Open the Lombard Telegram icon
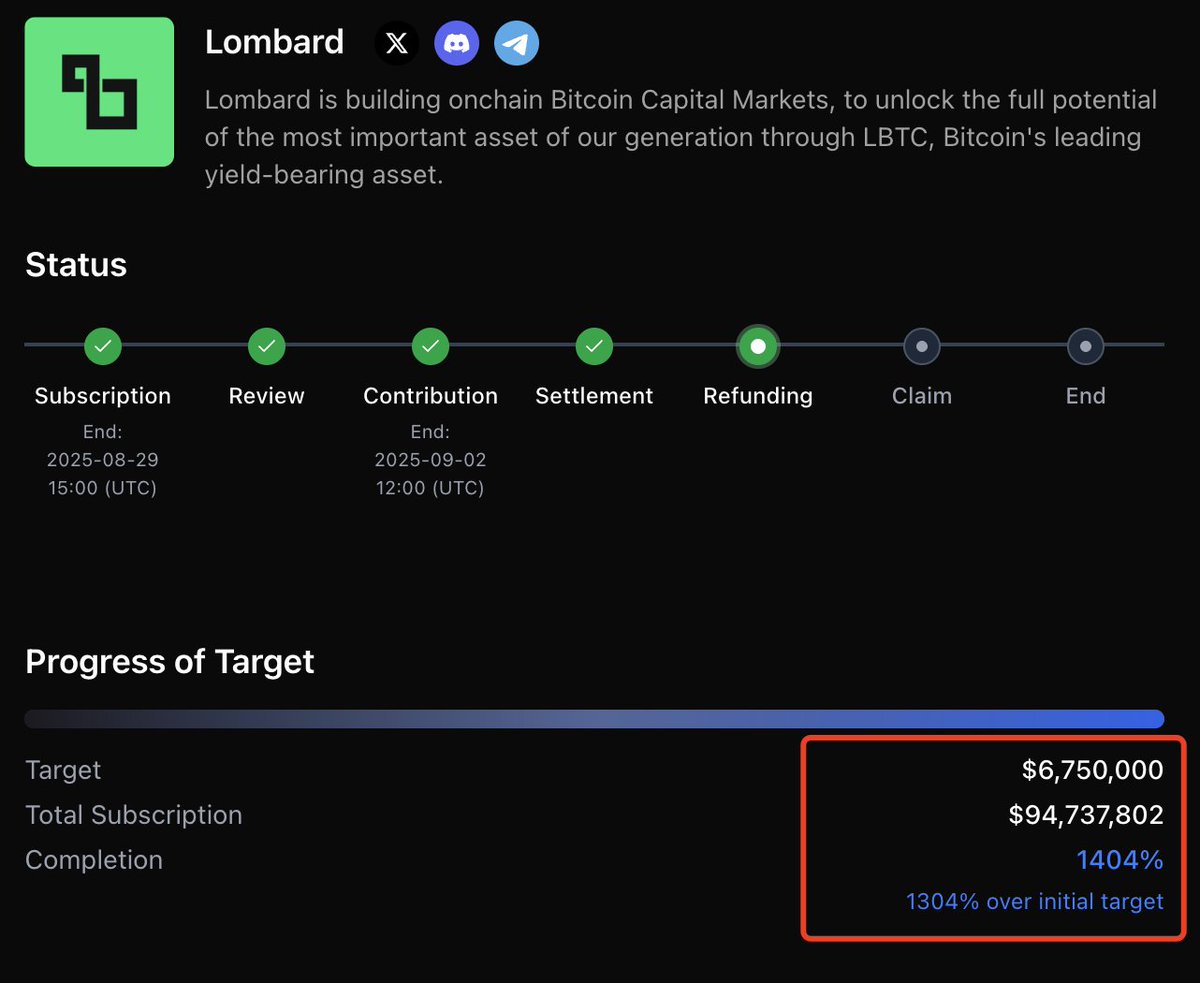 pyautogui.click(x=517, y=44)
